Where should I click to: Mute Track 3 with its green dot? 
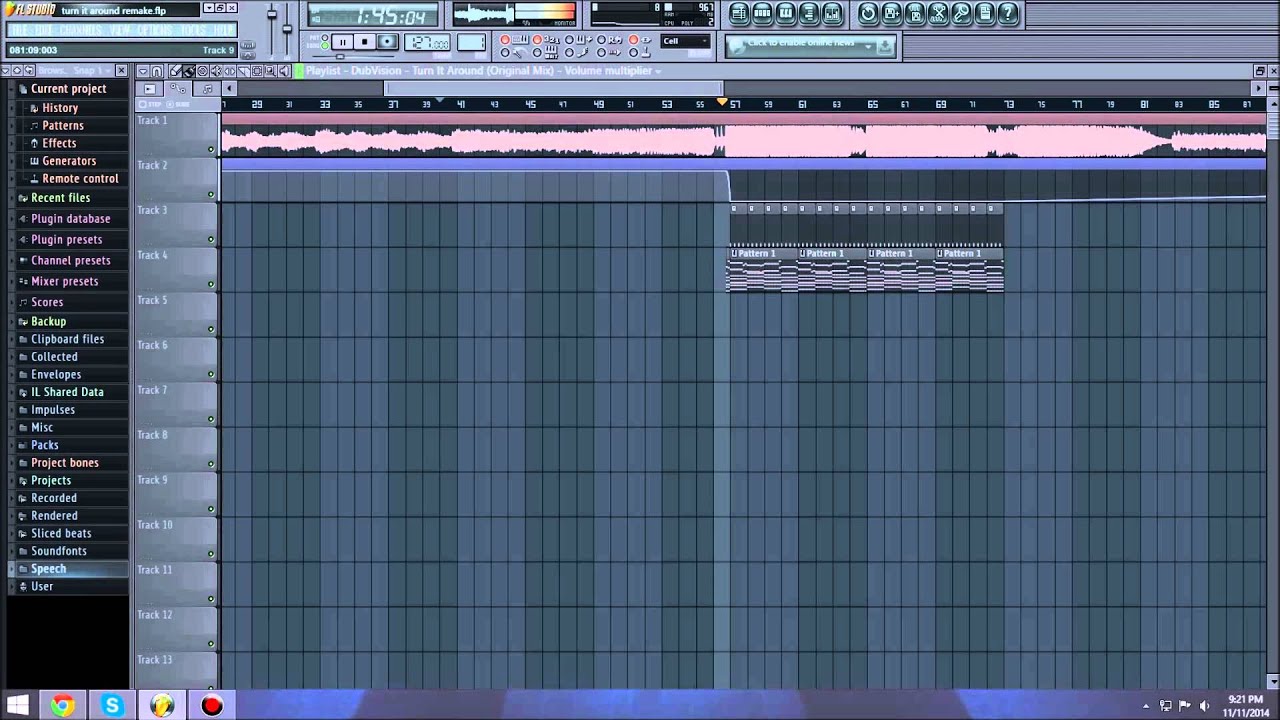tap(211, 239)
